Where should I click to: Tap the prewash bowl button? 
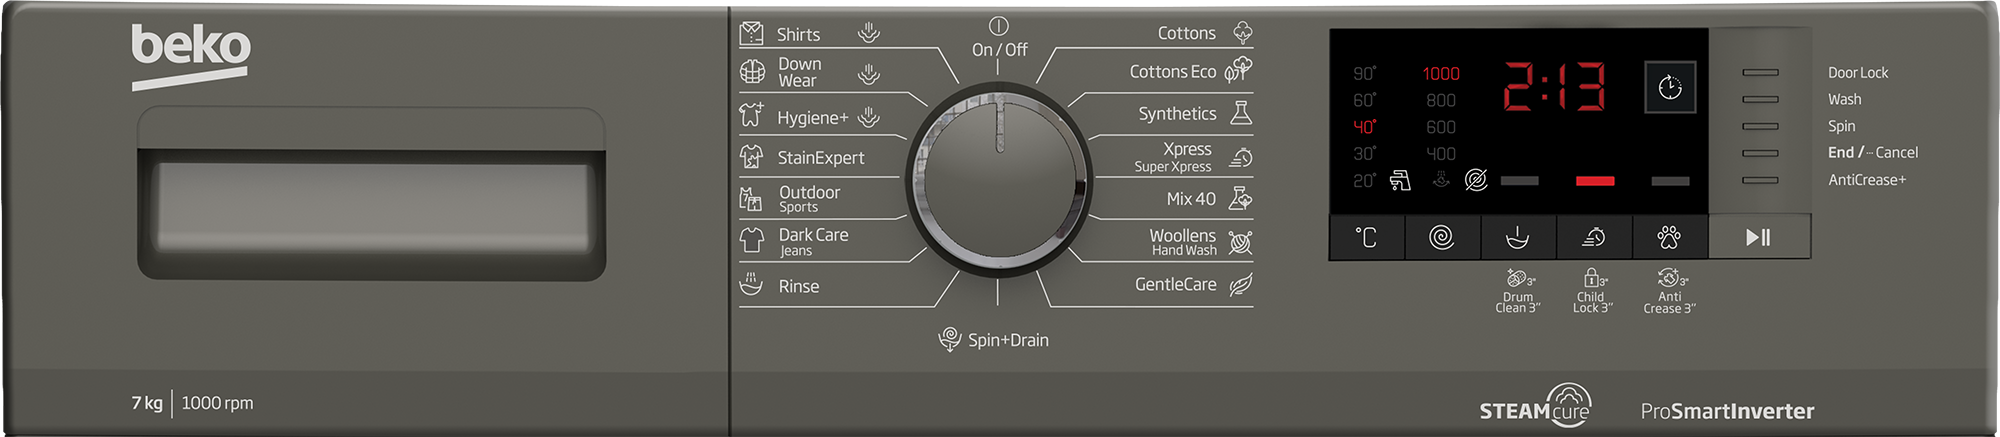point(1518,237)
